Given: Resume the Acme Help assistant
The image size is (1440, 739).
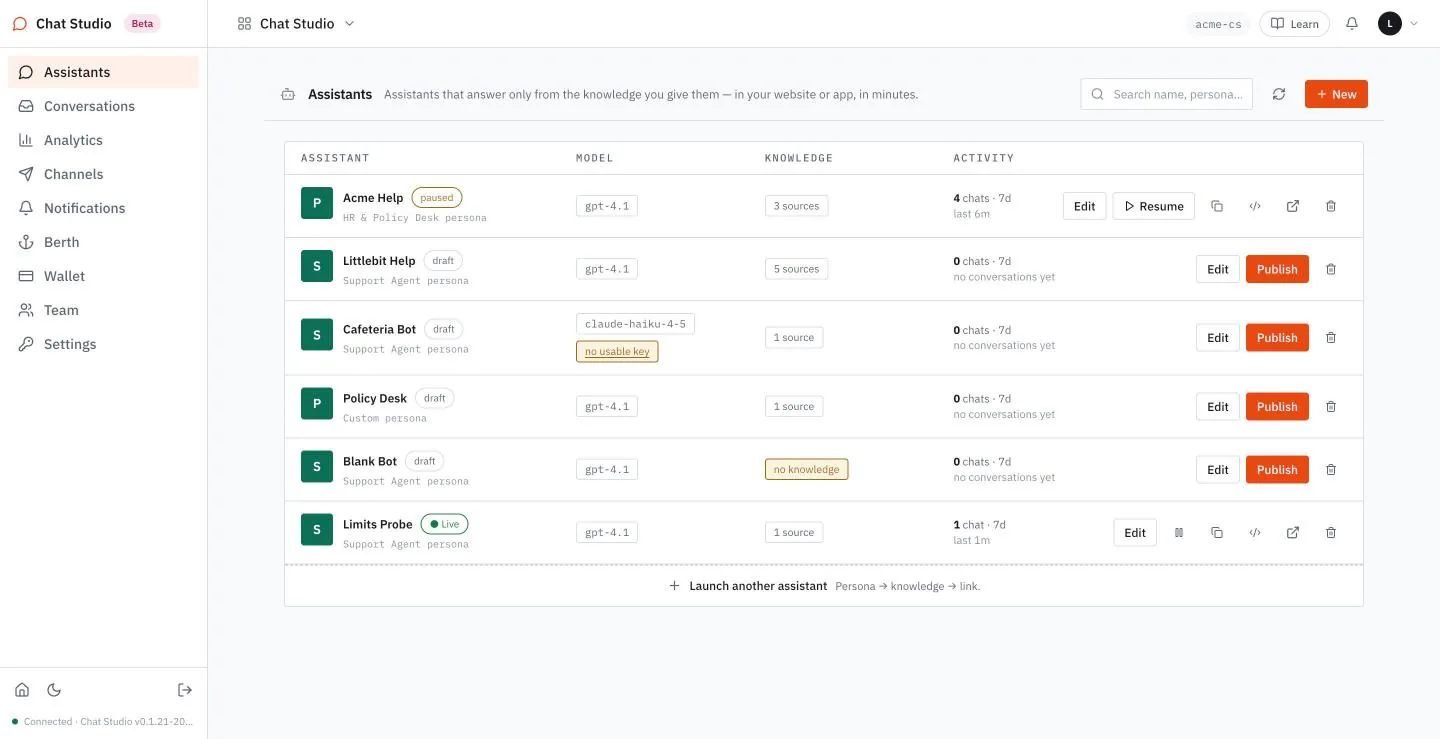Looking at the screenshot, I should tap(1154, 206).
